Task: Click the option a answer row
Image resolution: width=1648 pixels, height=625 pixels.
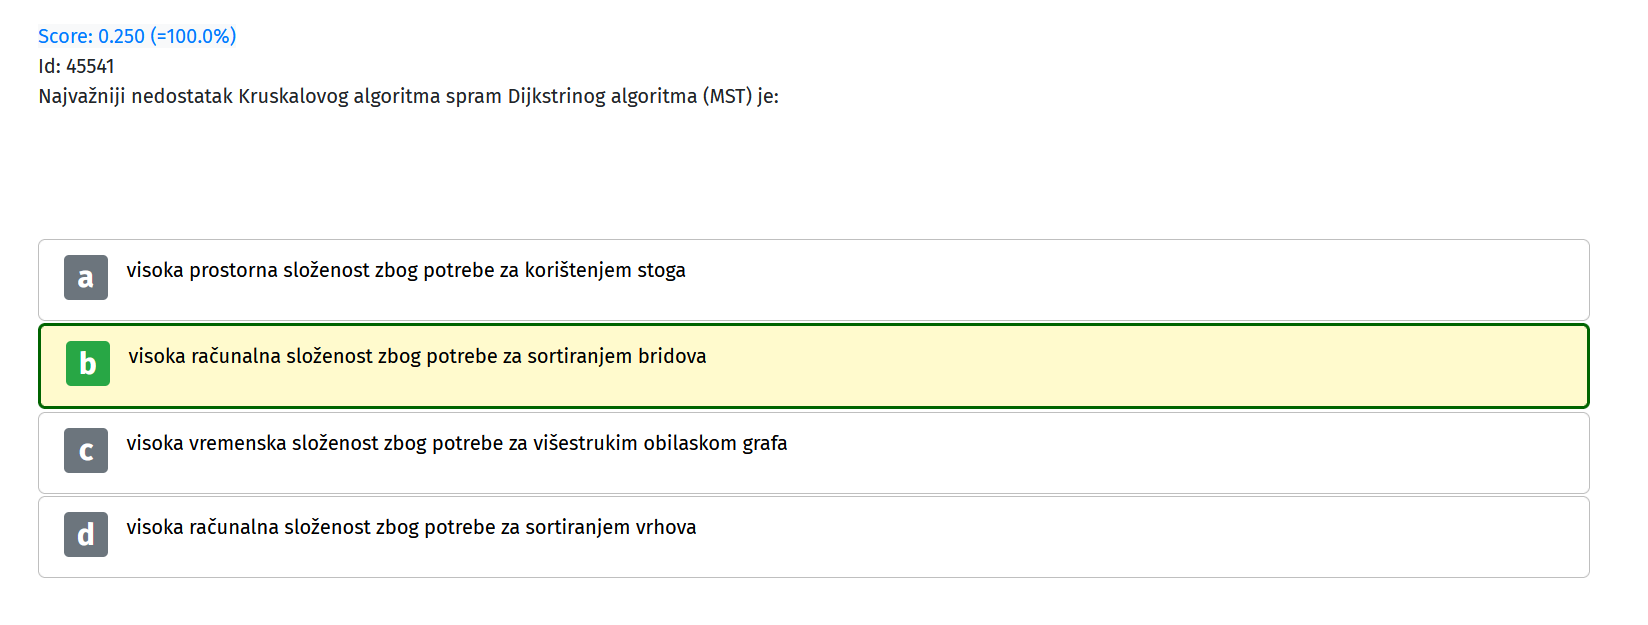Action: 814,280
